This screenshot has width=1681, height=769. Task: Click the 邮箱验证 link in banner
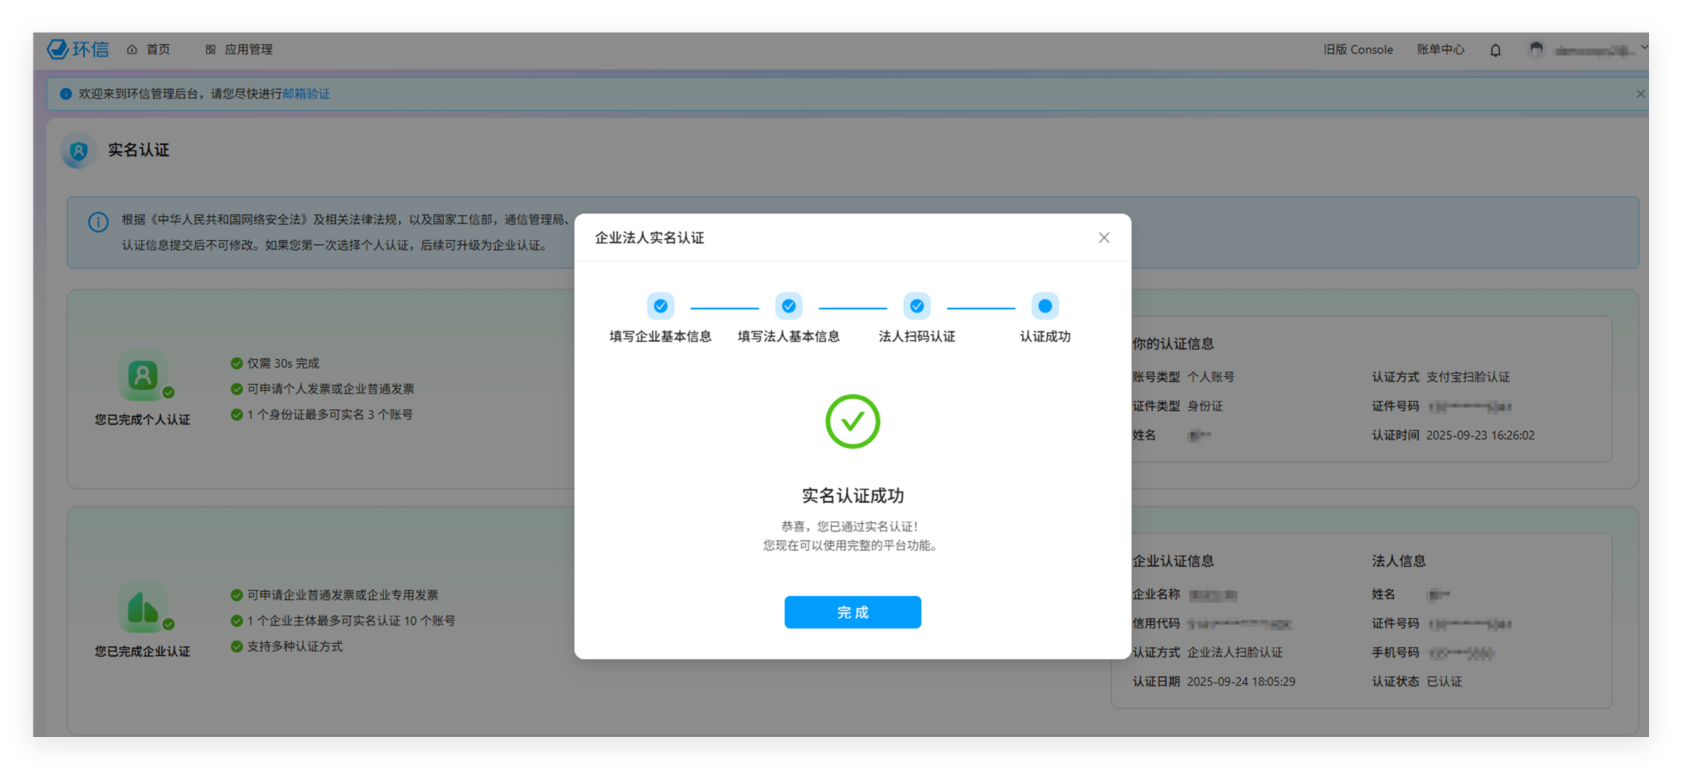pos(306,94)
